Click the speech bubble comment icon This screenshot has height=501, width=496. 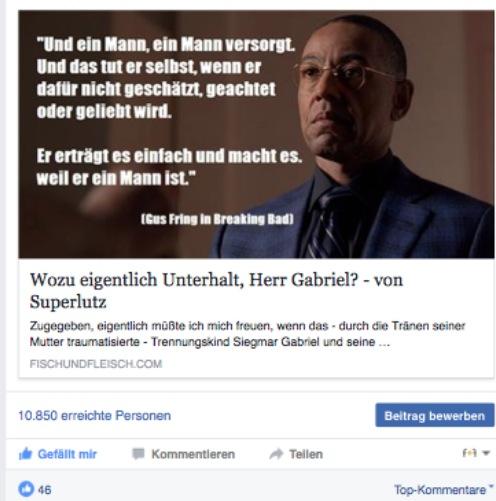[x=138, y=454]
